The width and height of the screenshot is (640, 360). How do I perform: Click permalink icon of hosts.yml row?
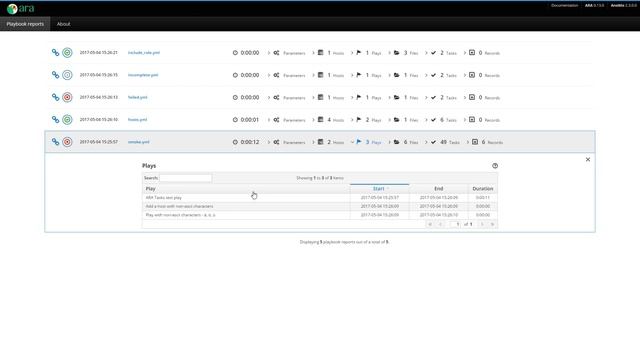tap(56, 120)
